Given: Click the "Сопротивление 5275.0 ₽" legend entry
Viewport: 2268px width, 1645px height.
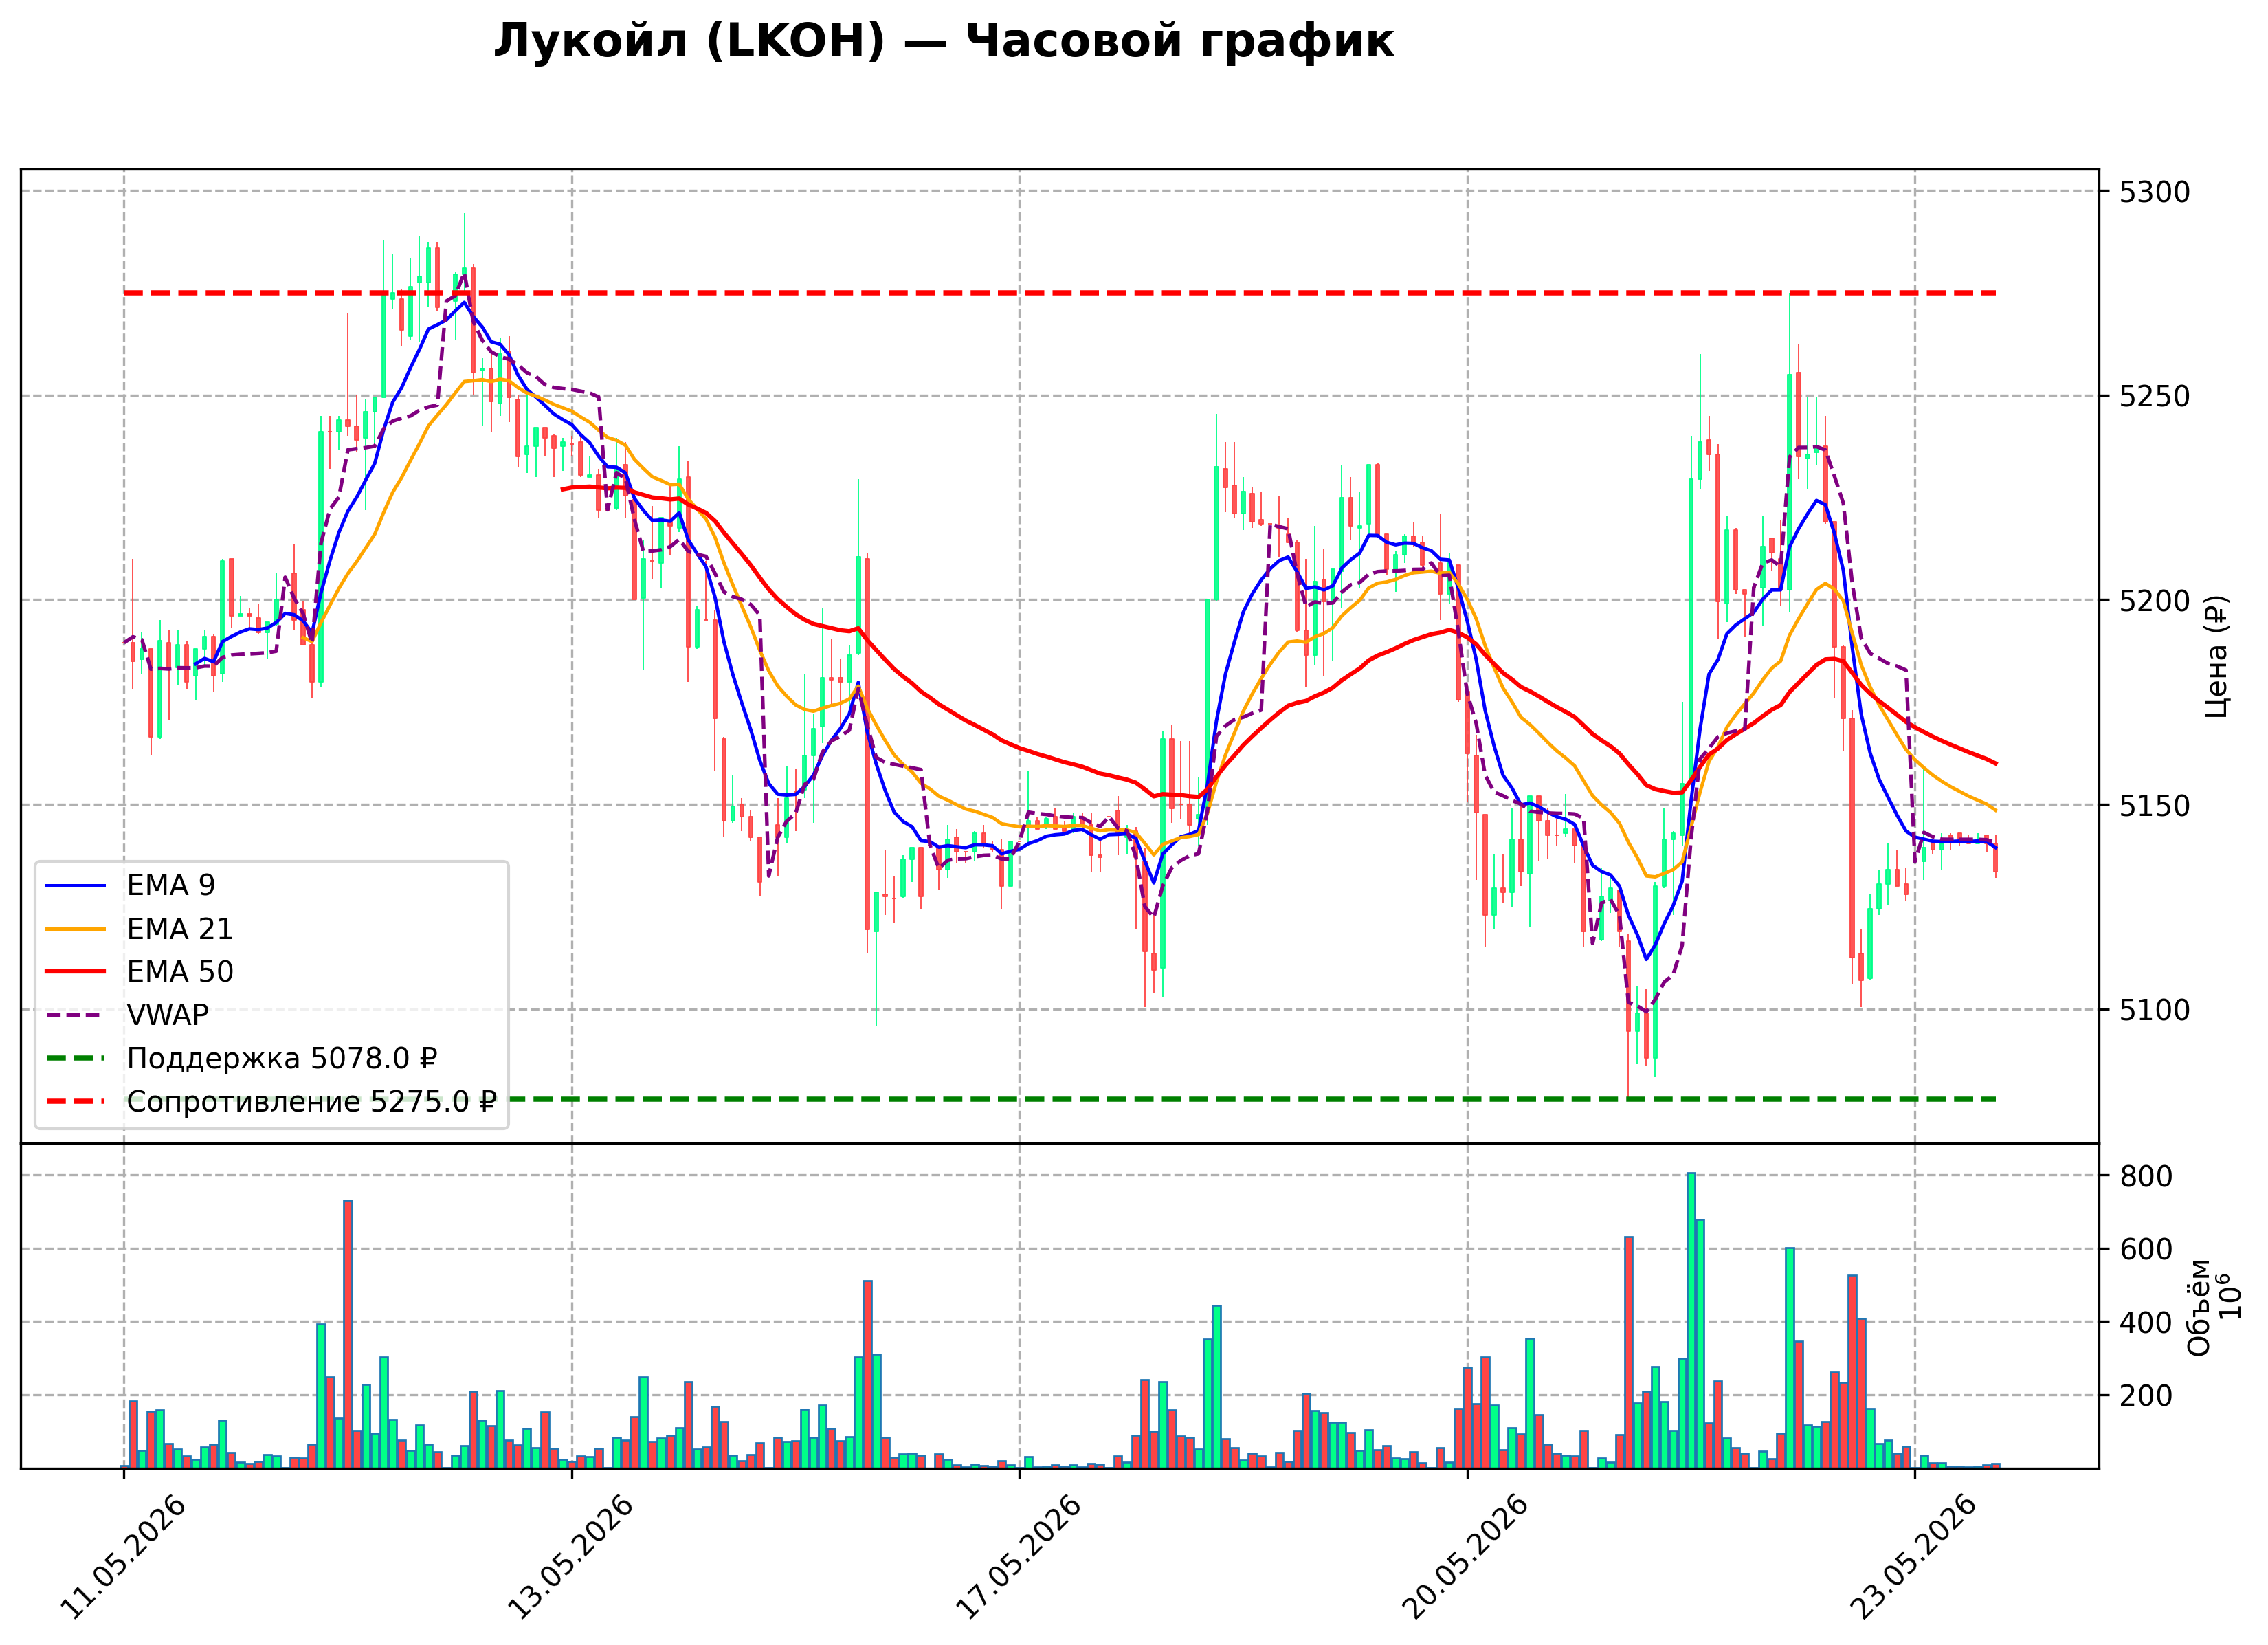Looking at the screenshot, I should pos(312,1102).
